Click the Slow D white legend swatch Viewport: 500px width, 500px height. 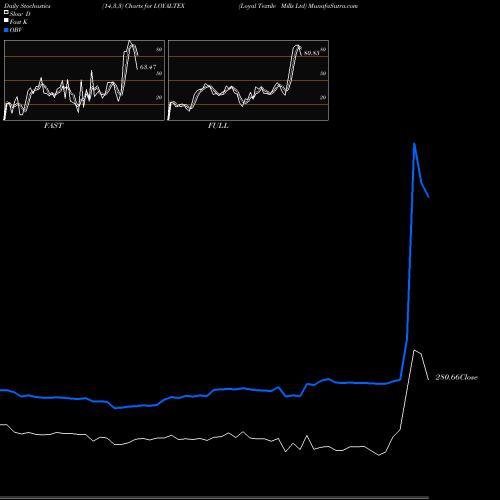(x=6, y=13)
